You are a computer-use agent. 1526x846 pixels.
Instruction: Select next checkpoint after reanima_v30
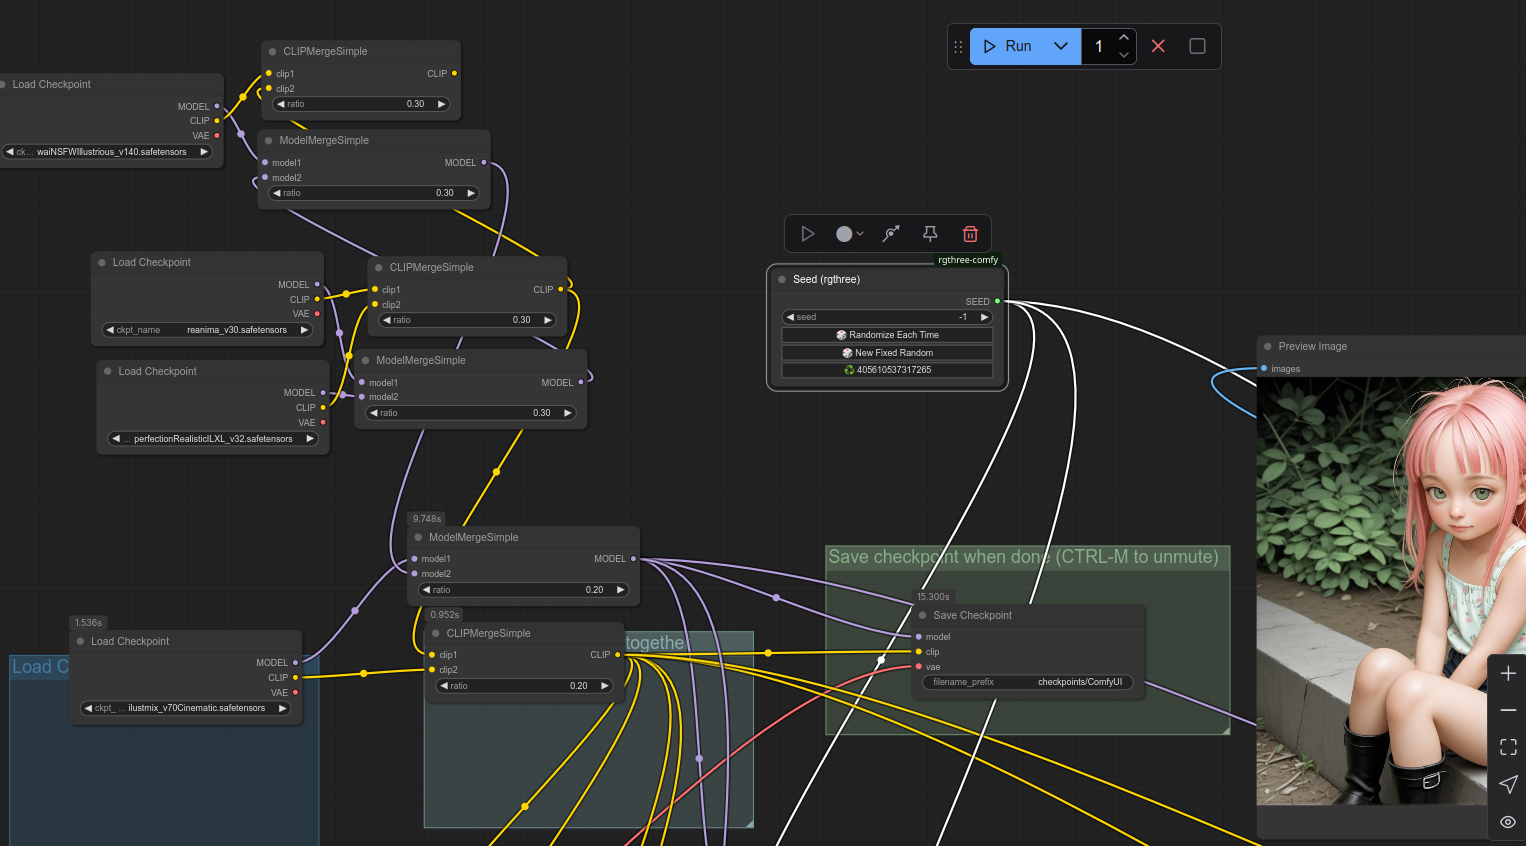[x=304, y=330]
